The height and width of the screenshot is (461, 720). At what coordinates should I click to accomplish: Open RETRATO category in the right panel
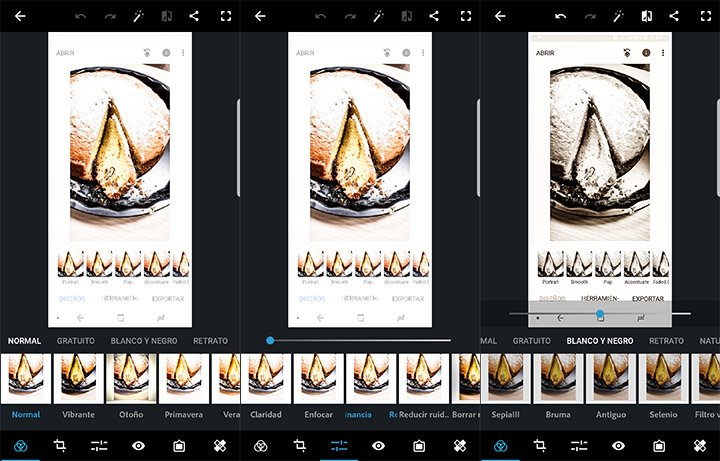666,341
